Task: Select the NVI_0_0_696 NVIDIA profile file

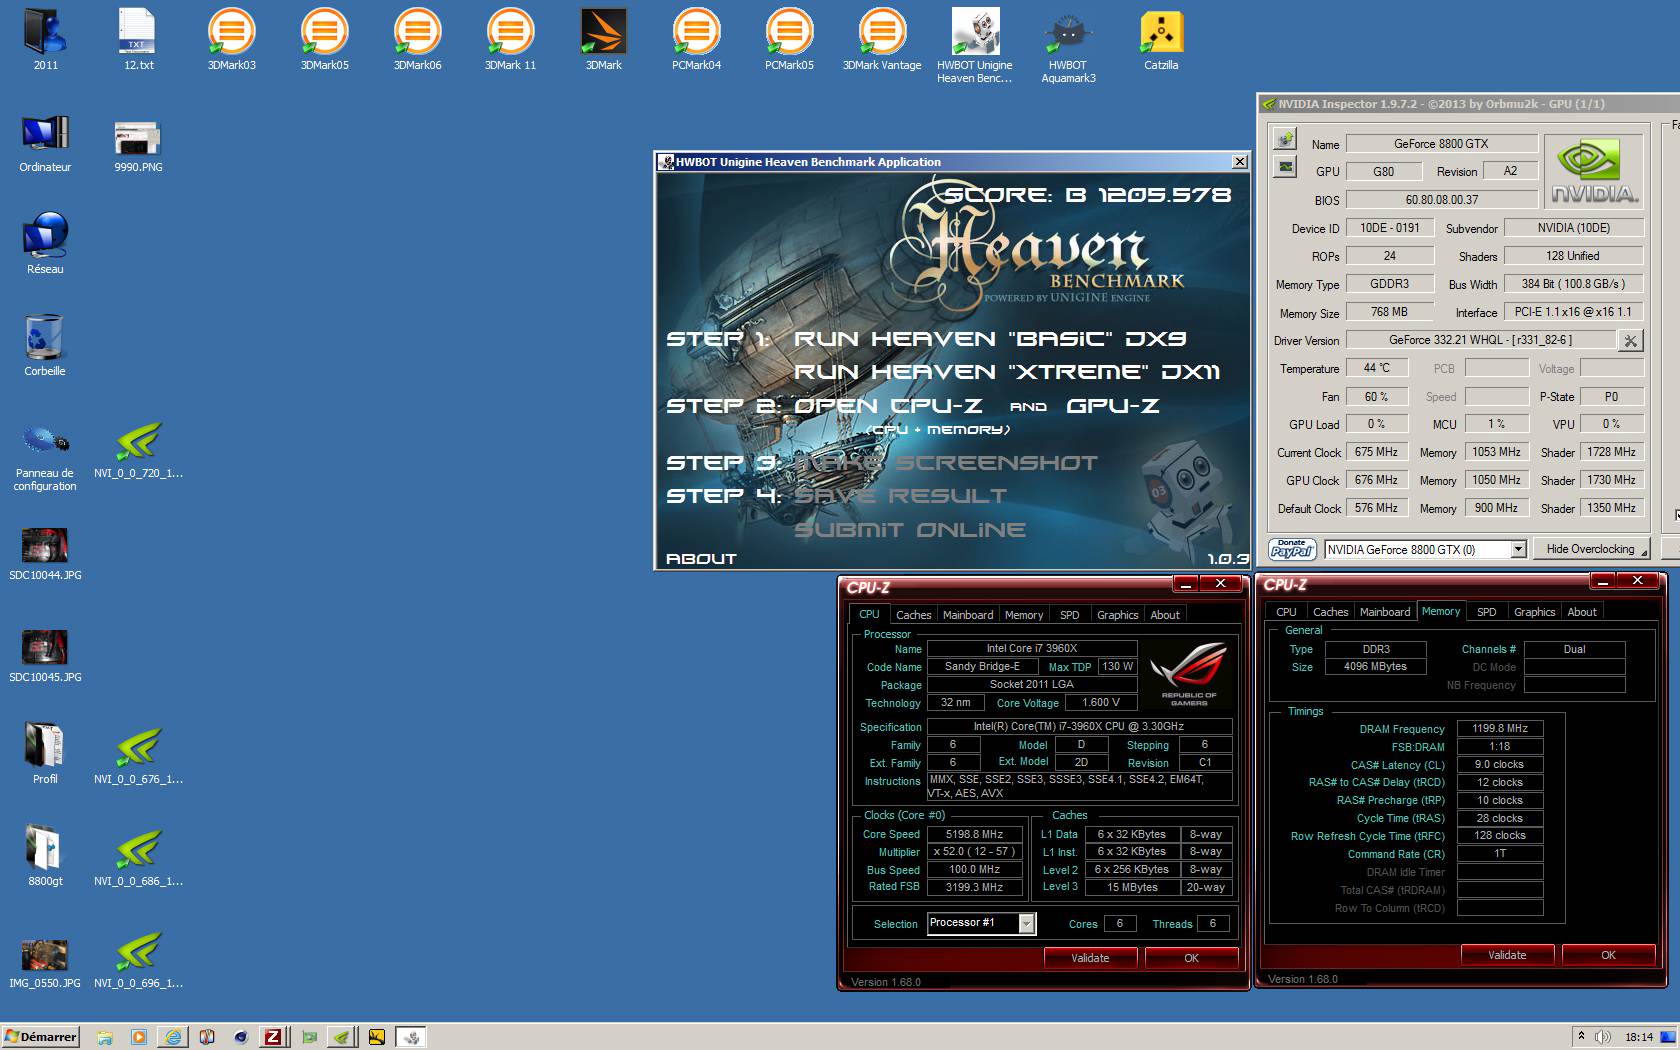Action: point(138,958)
